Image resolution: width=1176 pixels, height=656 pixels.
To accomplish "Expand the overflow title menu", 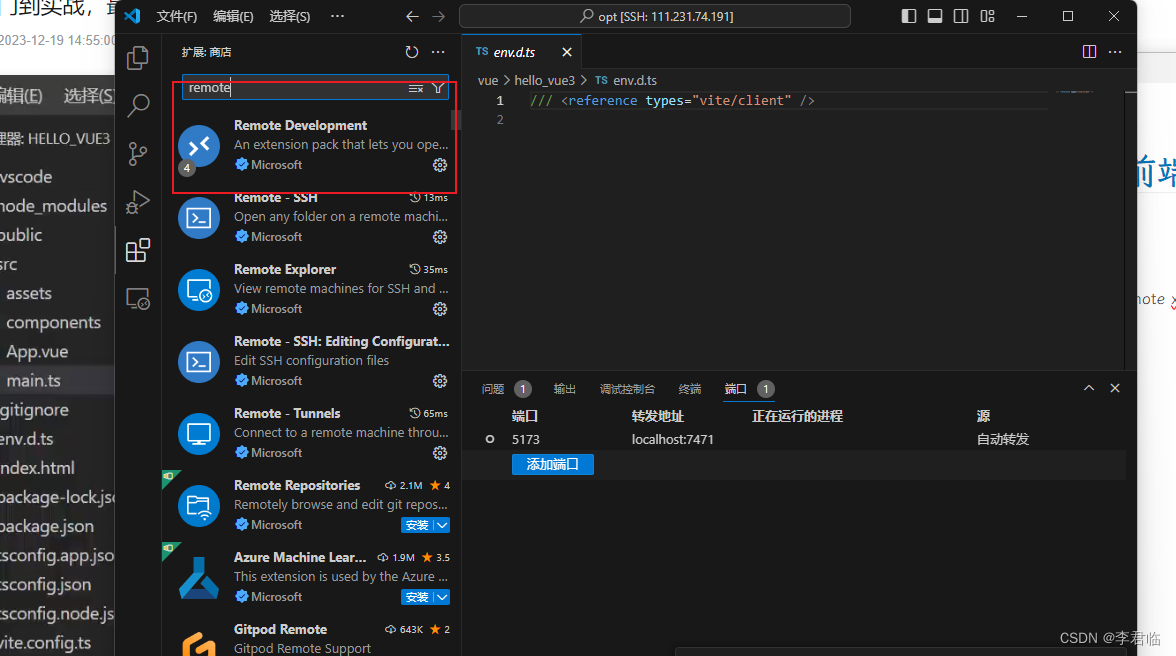I will pyautogui.click(x=338, y=16).
